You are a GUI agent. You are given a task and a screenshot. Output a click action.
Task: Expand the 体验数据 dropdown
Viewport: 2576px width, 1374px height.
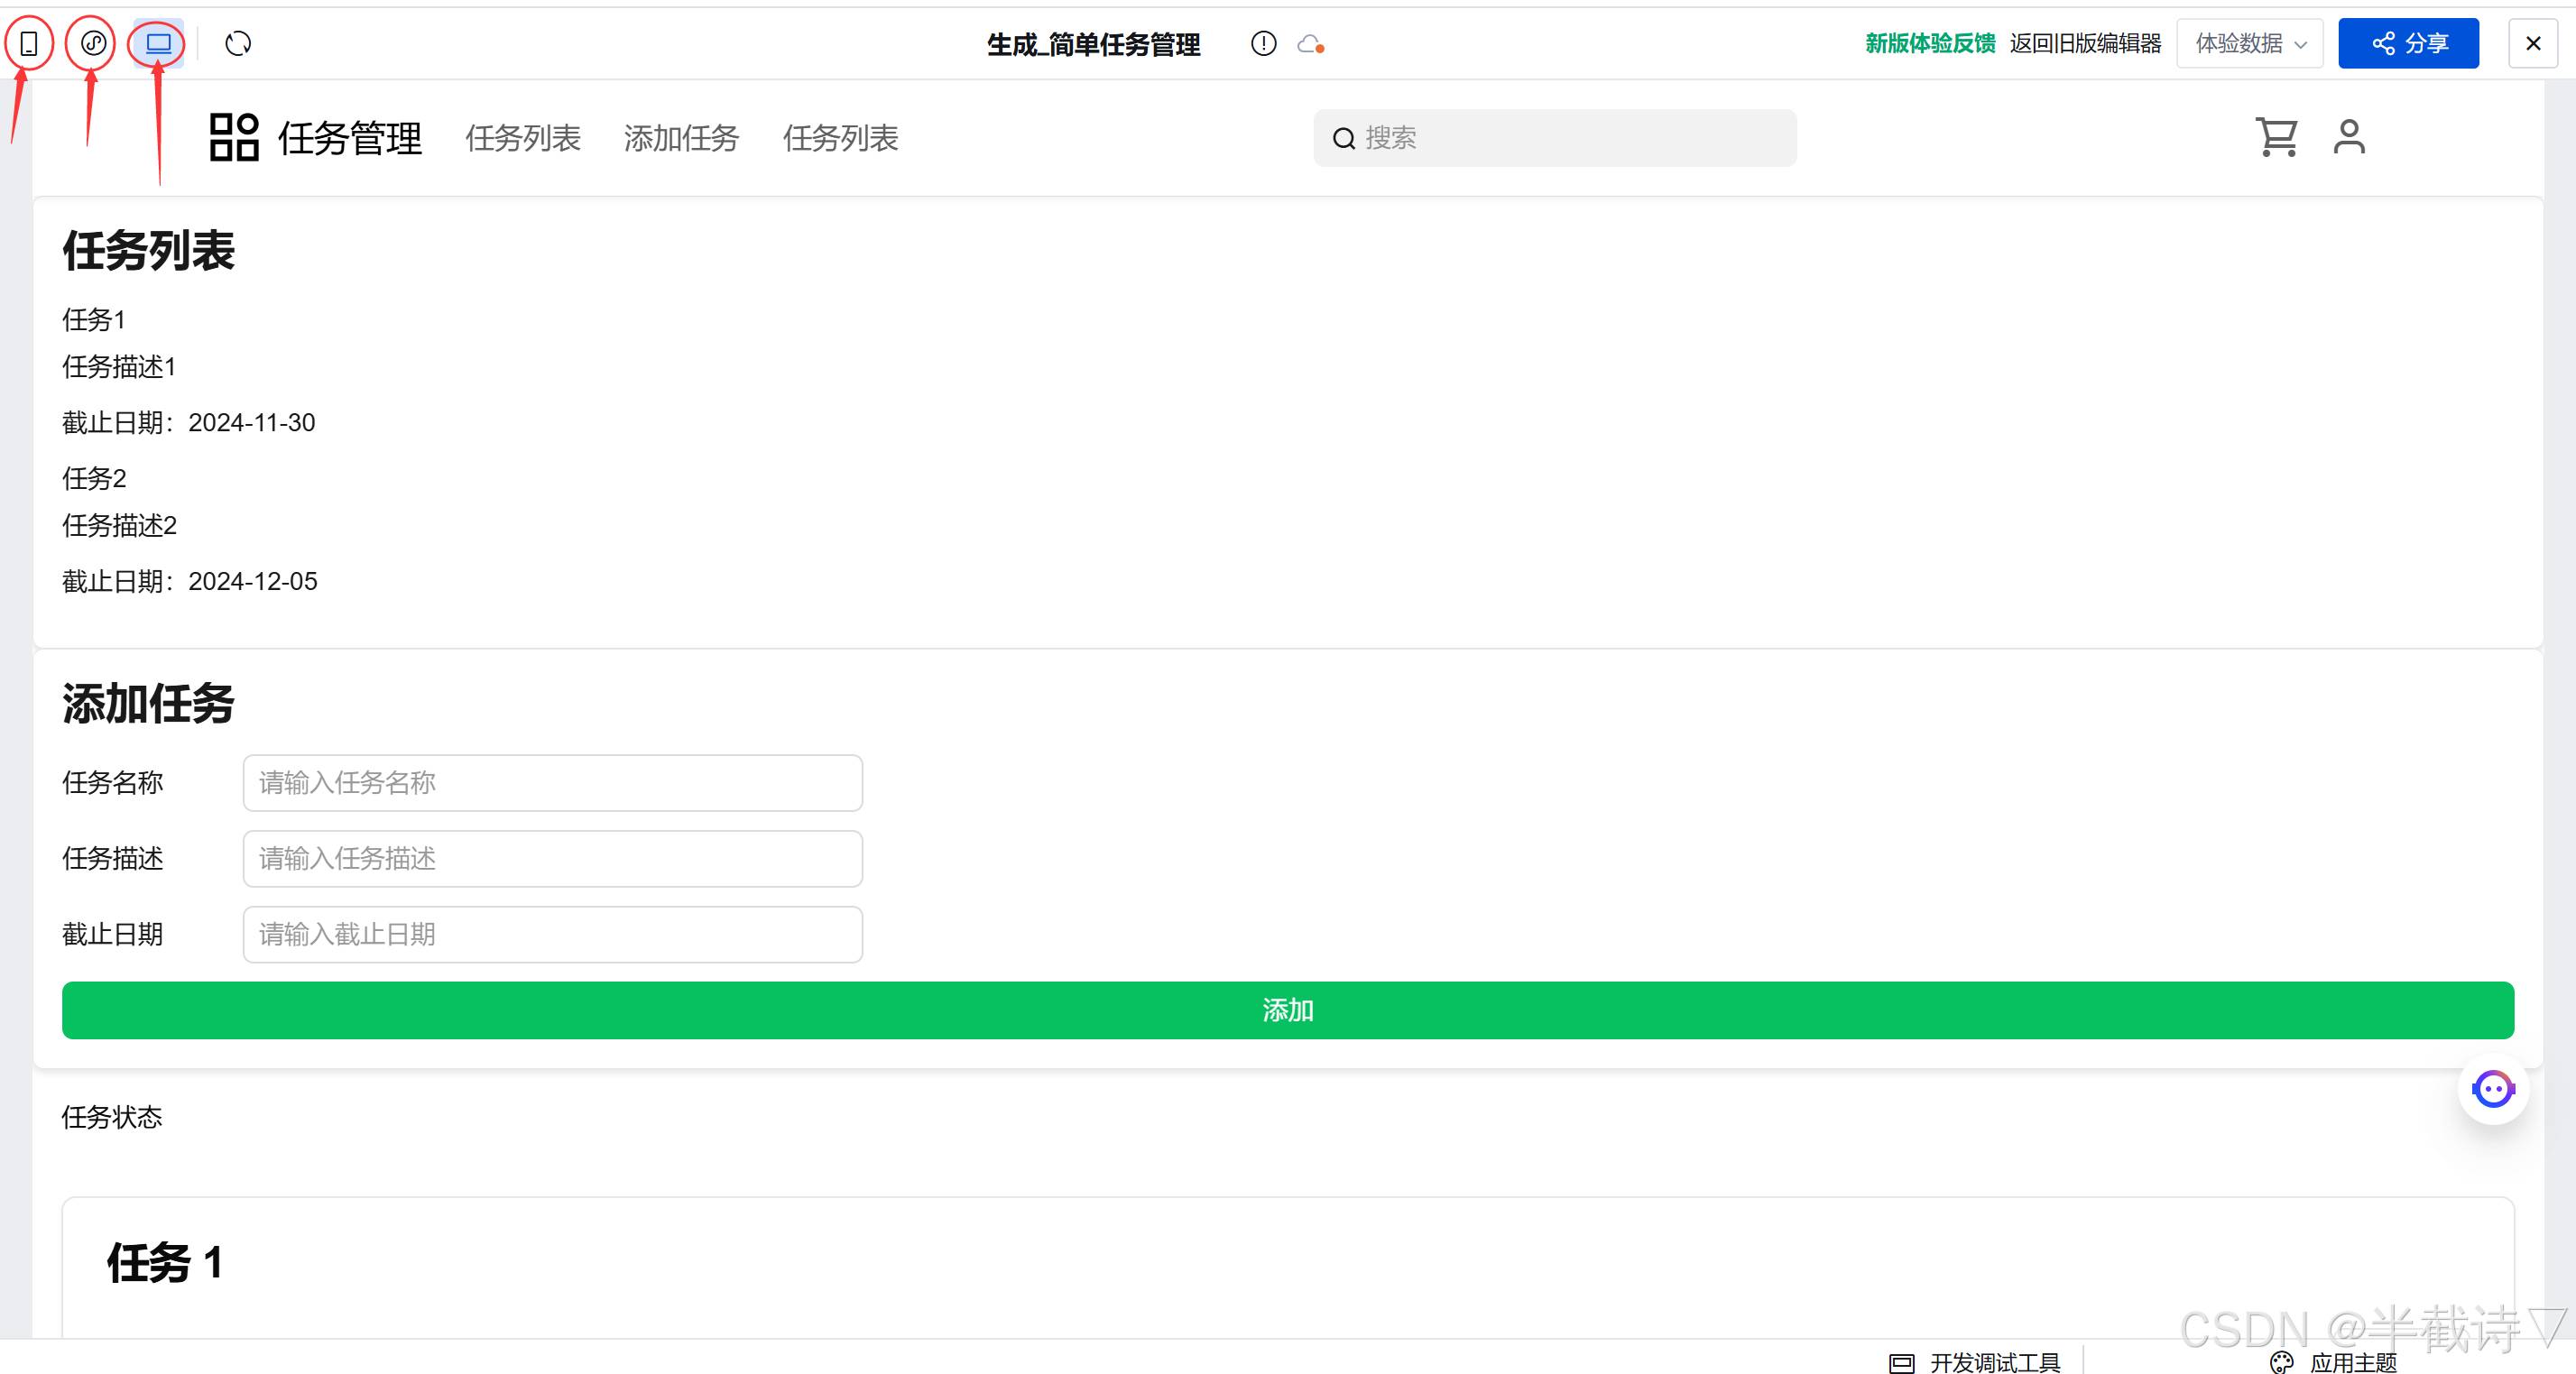pos(2249,43)
